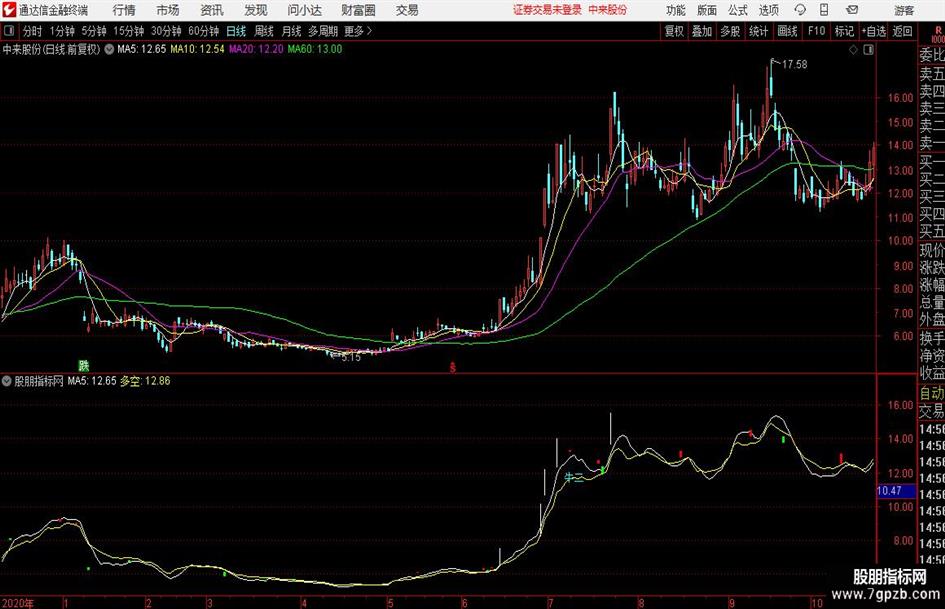Open the mobile phone icon in the title bar

point(824,10)
